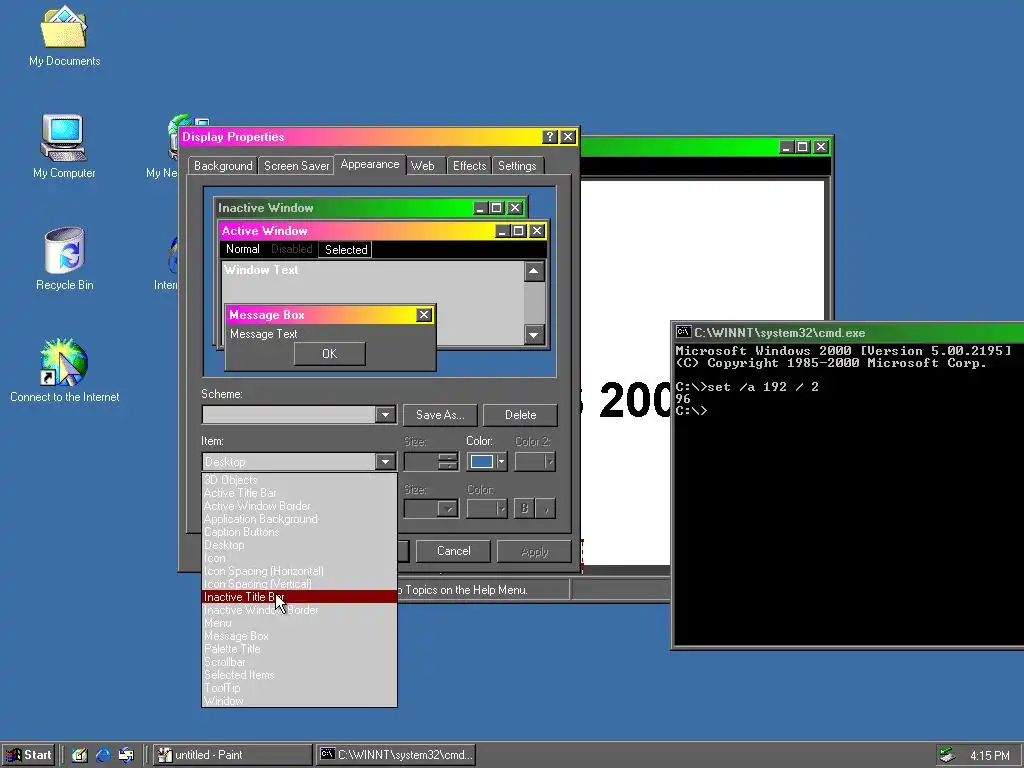The width and height of the screenshot is (1024, 768).
Task: Choose Active Window Border from list
Action: (x=299, y=506)
